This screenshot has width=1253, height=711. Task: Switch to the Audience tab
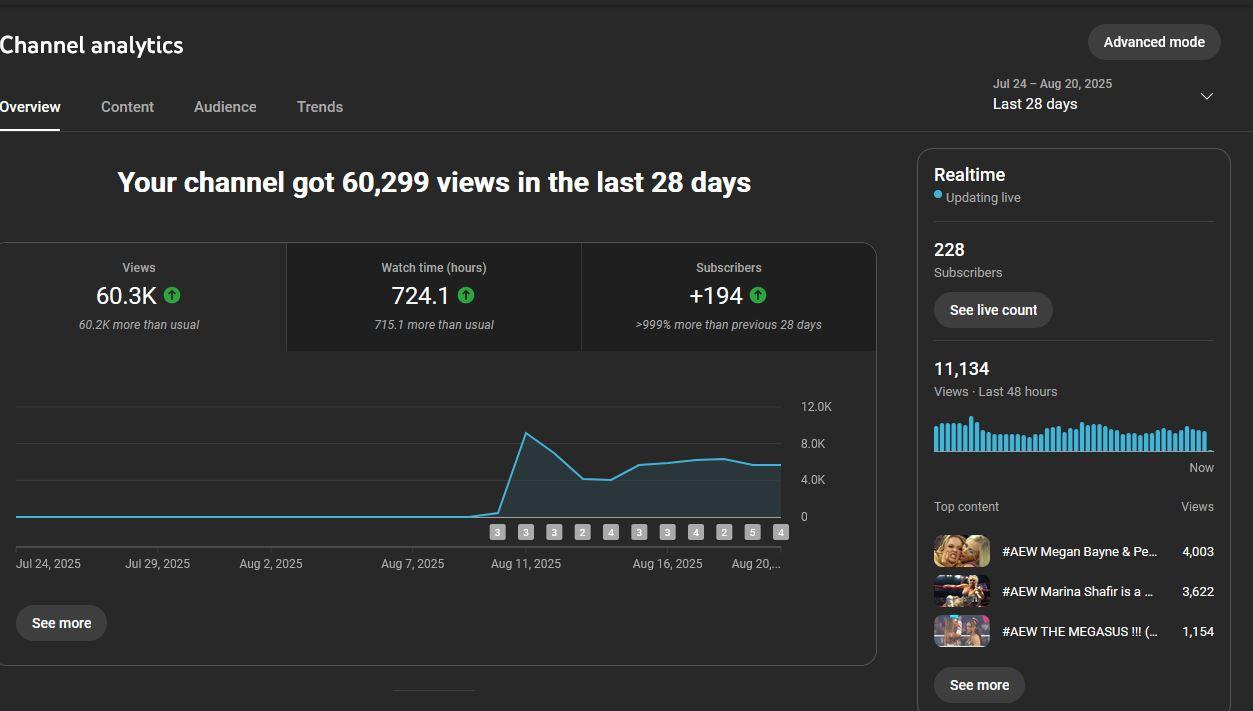coord(225,107)
